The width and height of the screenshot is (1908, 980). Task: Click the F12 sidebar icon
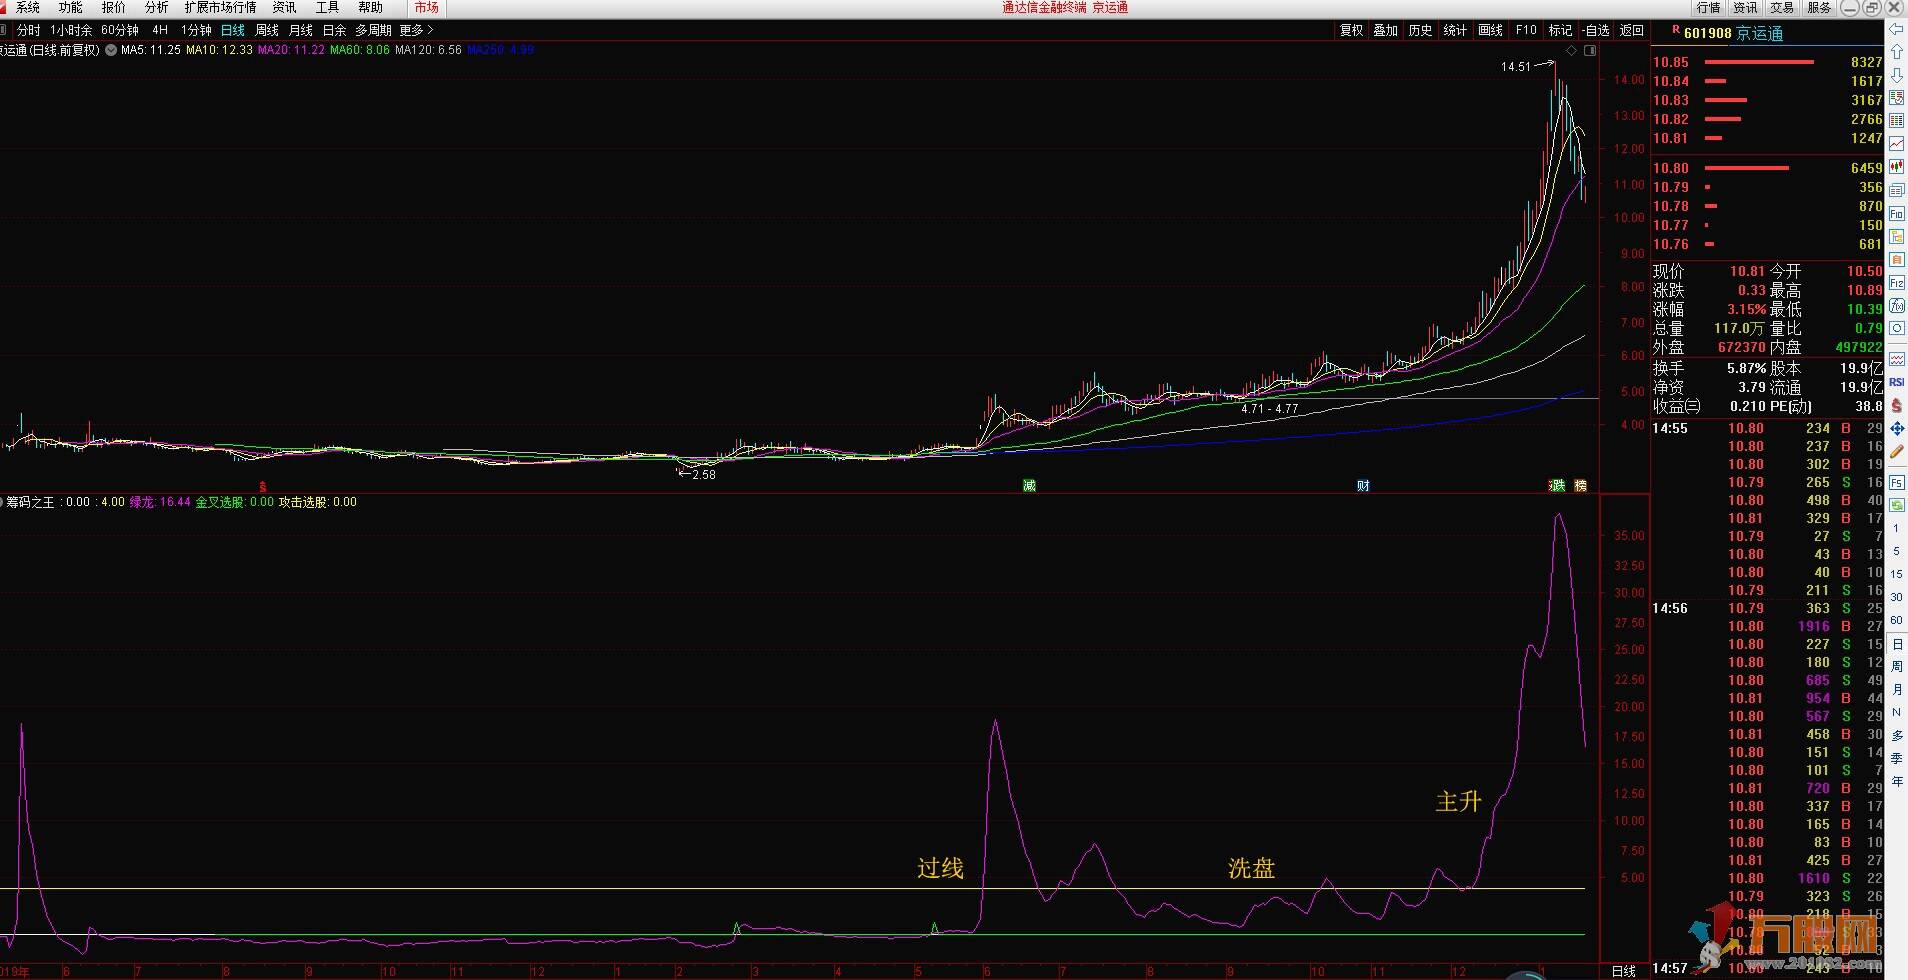click(x=1897, y=283)
